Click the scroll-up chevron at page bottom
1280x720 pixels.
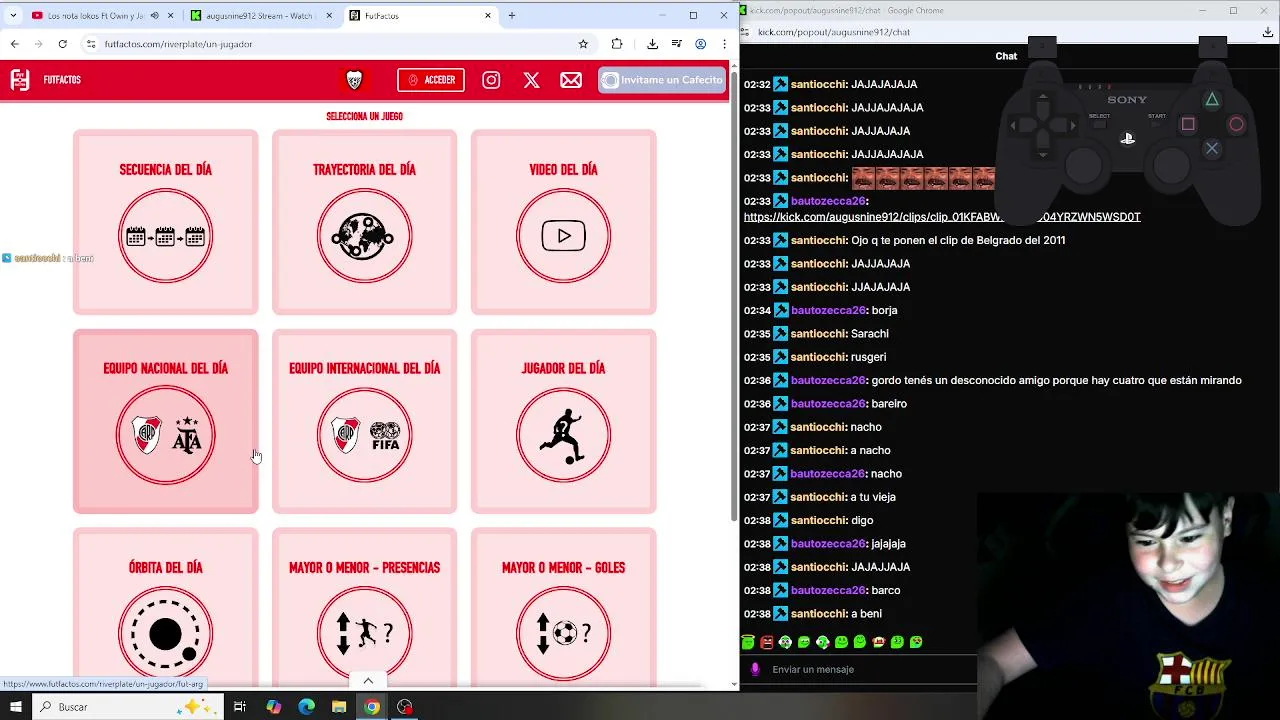[368, 681]
